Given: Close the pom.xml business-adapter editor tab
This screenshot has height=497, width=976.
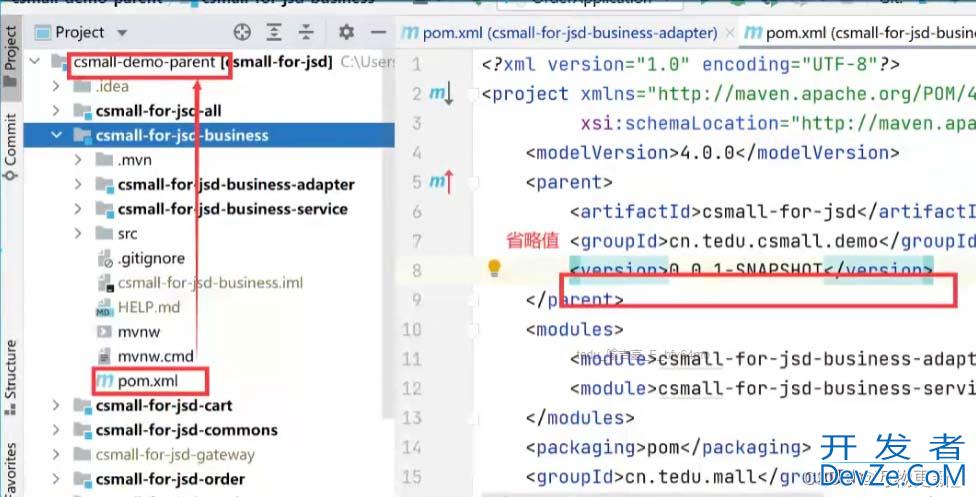Looking at the screenshot, I should click(730, 33).
